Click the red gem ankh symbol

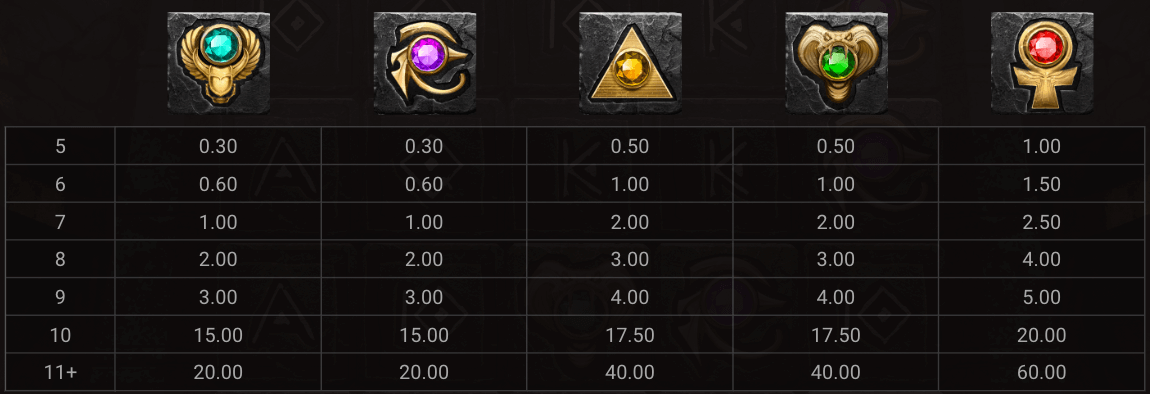click(x=1041, y=63)
